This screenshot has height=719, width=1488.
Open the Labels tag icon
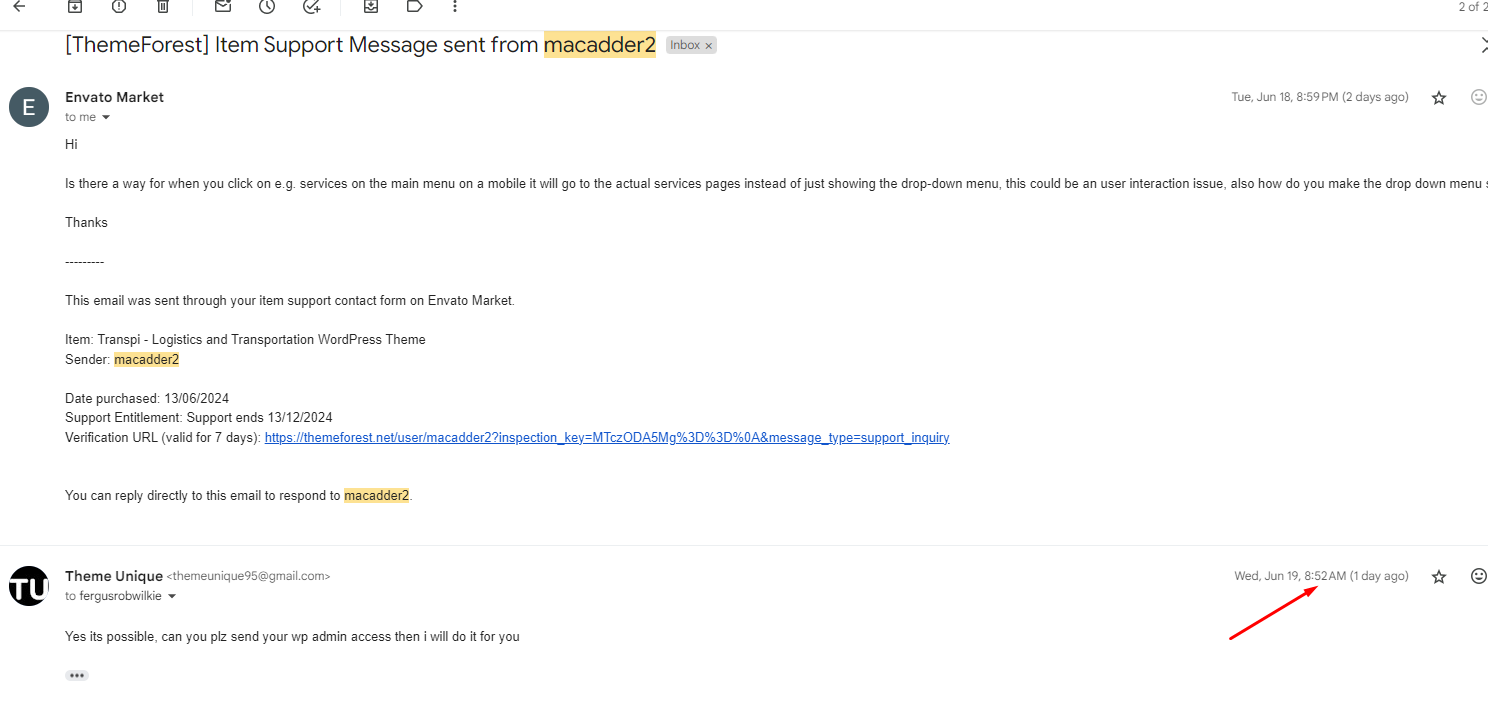(414, 6)
